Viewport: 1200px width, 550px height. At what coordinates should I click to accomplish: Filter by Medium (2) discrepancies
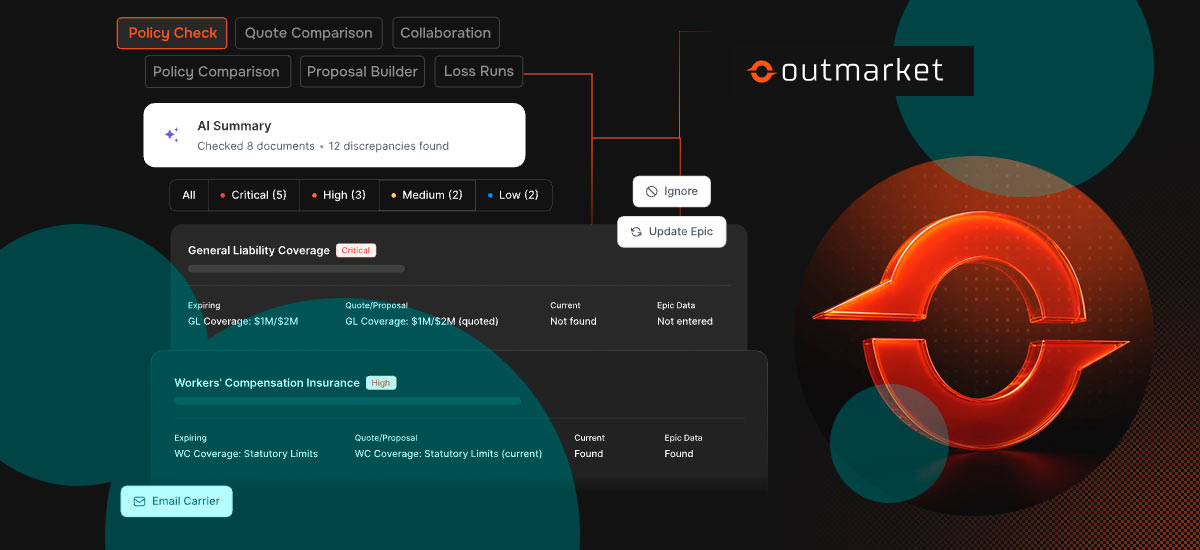coord(427,195)
